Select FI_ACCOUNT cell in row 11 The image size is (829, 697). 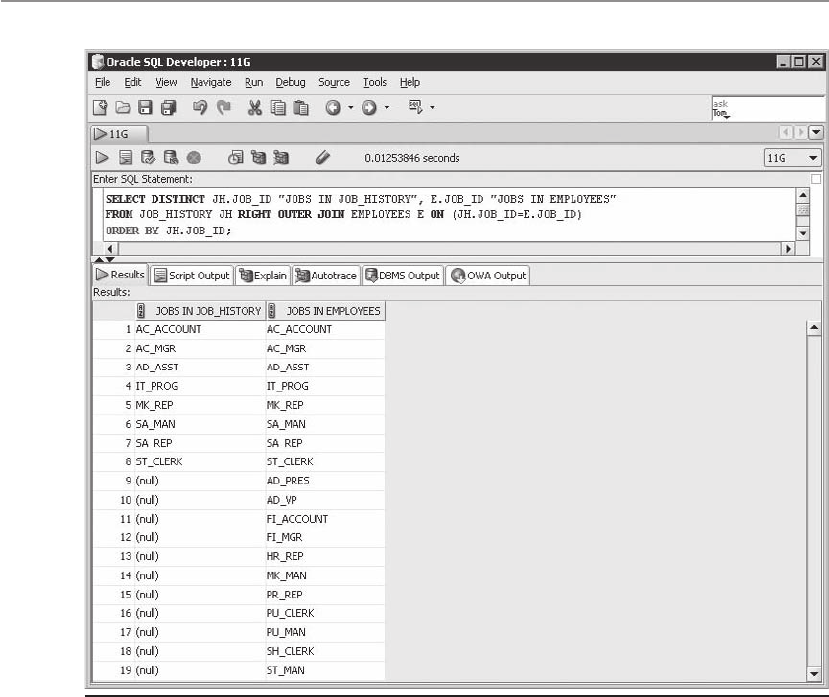pyautogui.click(x=325, y=519)
